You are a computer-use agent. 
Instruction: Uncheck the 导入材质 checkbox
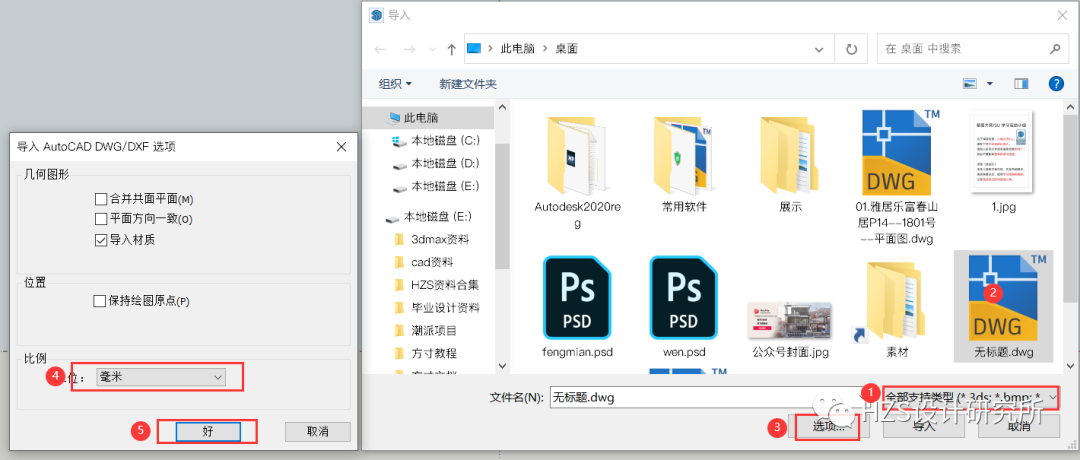(x=101, y=240)
